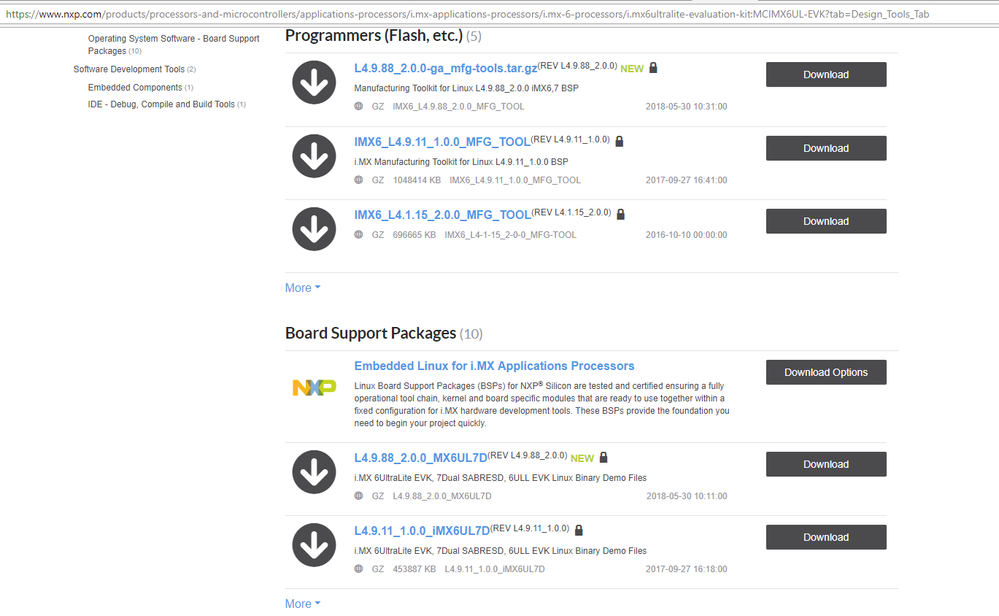The width and height of the screenshot is (999, 616).
Task: Click lock icon next to IMX6_L4.9.11_1.0.0_MFG_TOOL title
Action: point(619,141)
